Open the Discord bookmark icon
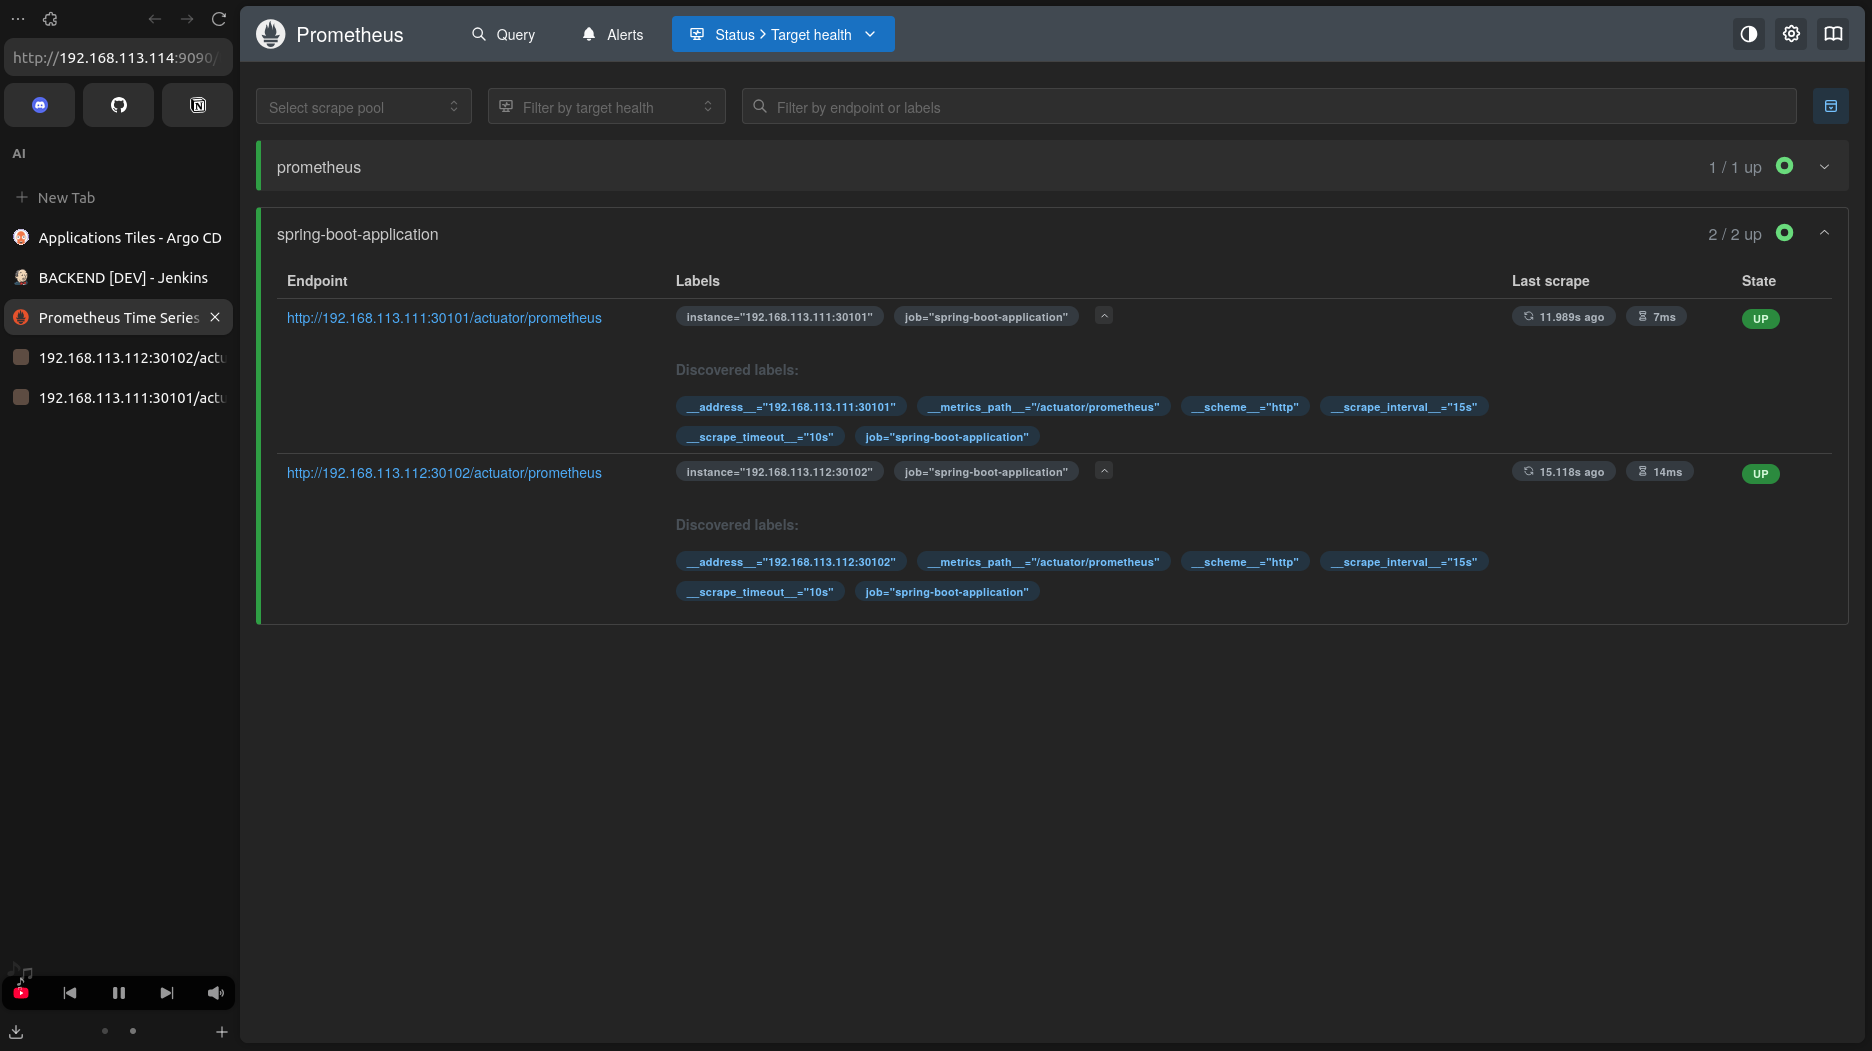 point(40,105)
